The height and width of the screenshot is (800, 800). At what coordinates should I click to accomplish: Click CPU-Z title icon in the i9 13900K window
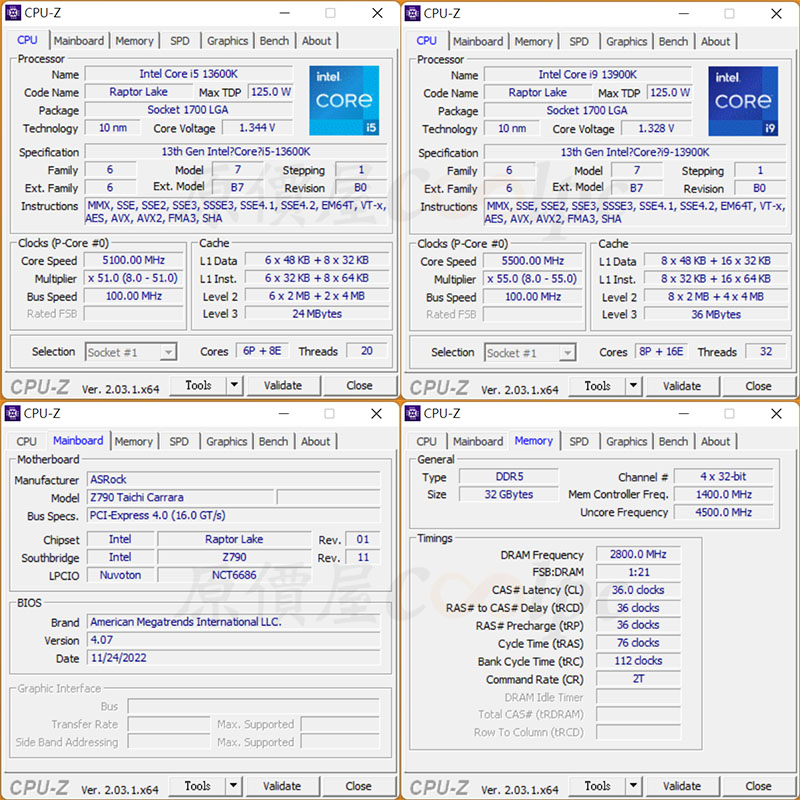pos(411,13)
